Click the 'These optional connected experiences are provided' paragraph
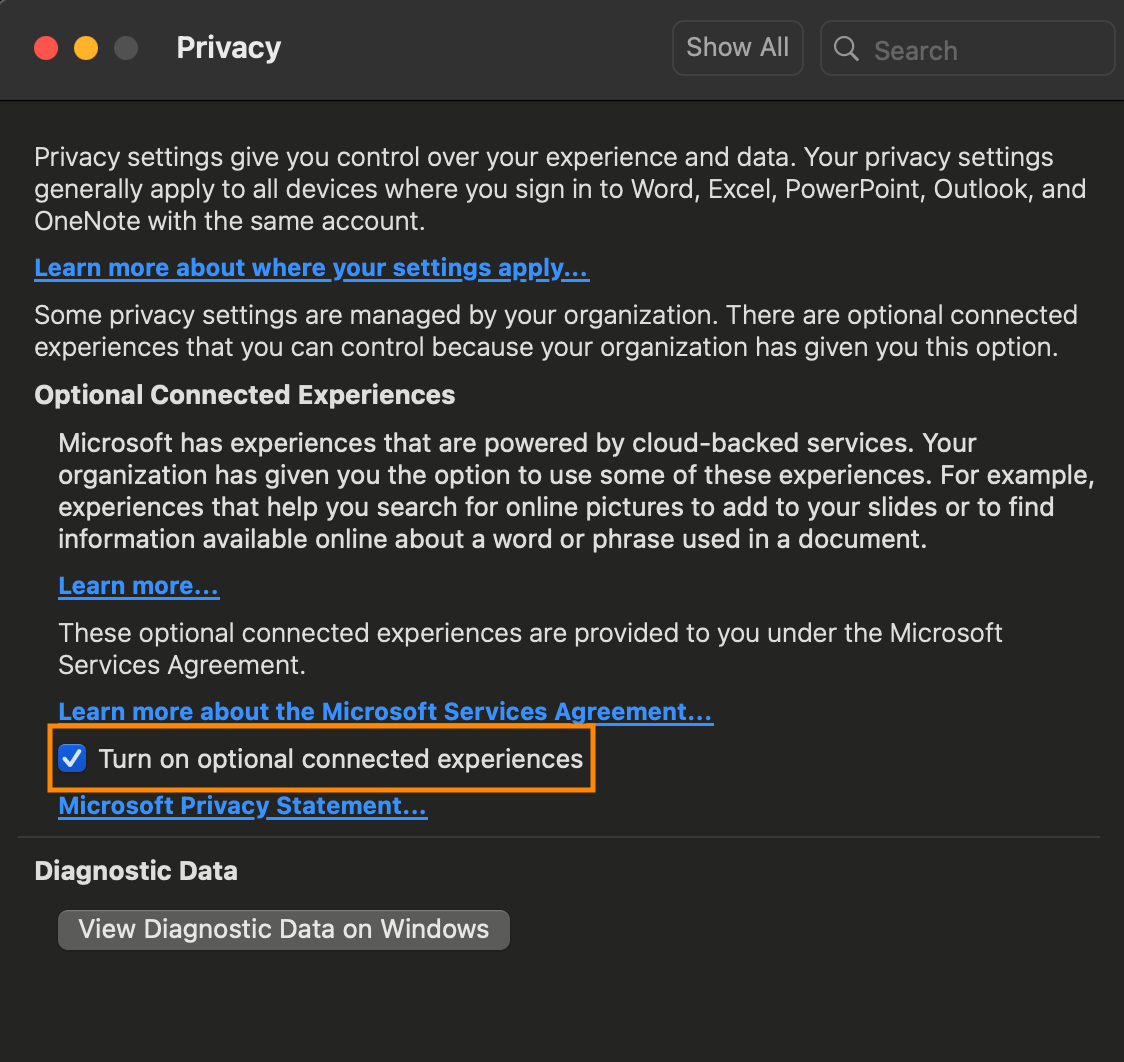Image resolution: width=1124 pixels, height=1062 pixels. coord(530,648)
